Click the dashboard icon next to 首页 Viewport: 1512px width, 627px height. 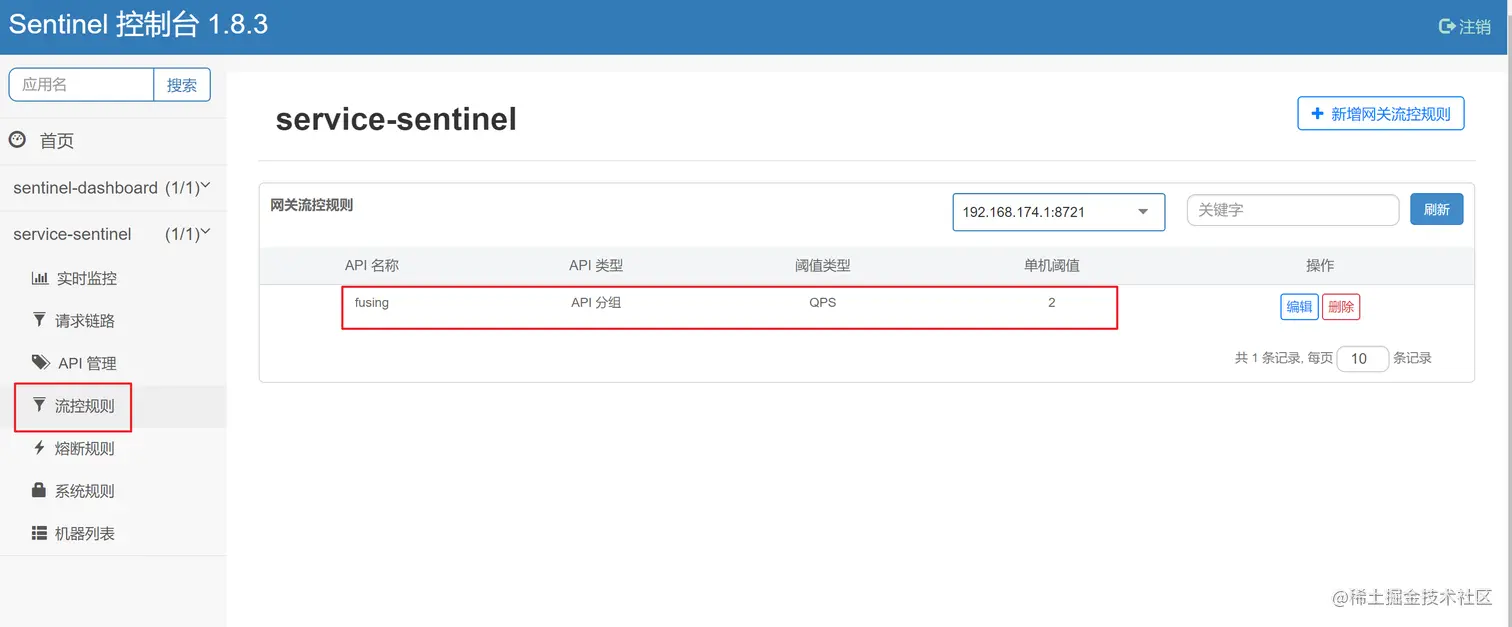[17, 140]
